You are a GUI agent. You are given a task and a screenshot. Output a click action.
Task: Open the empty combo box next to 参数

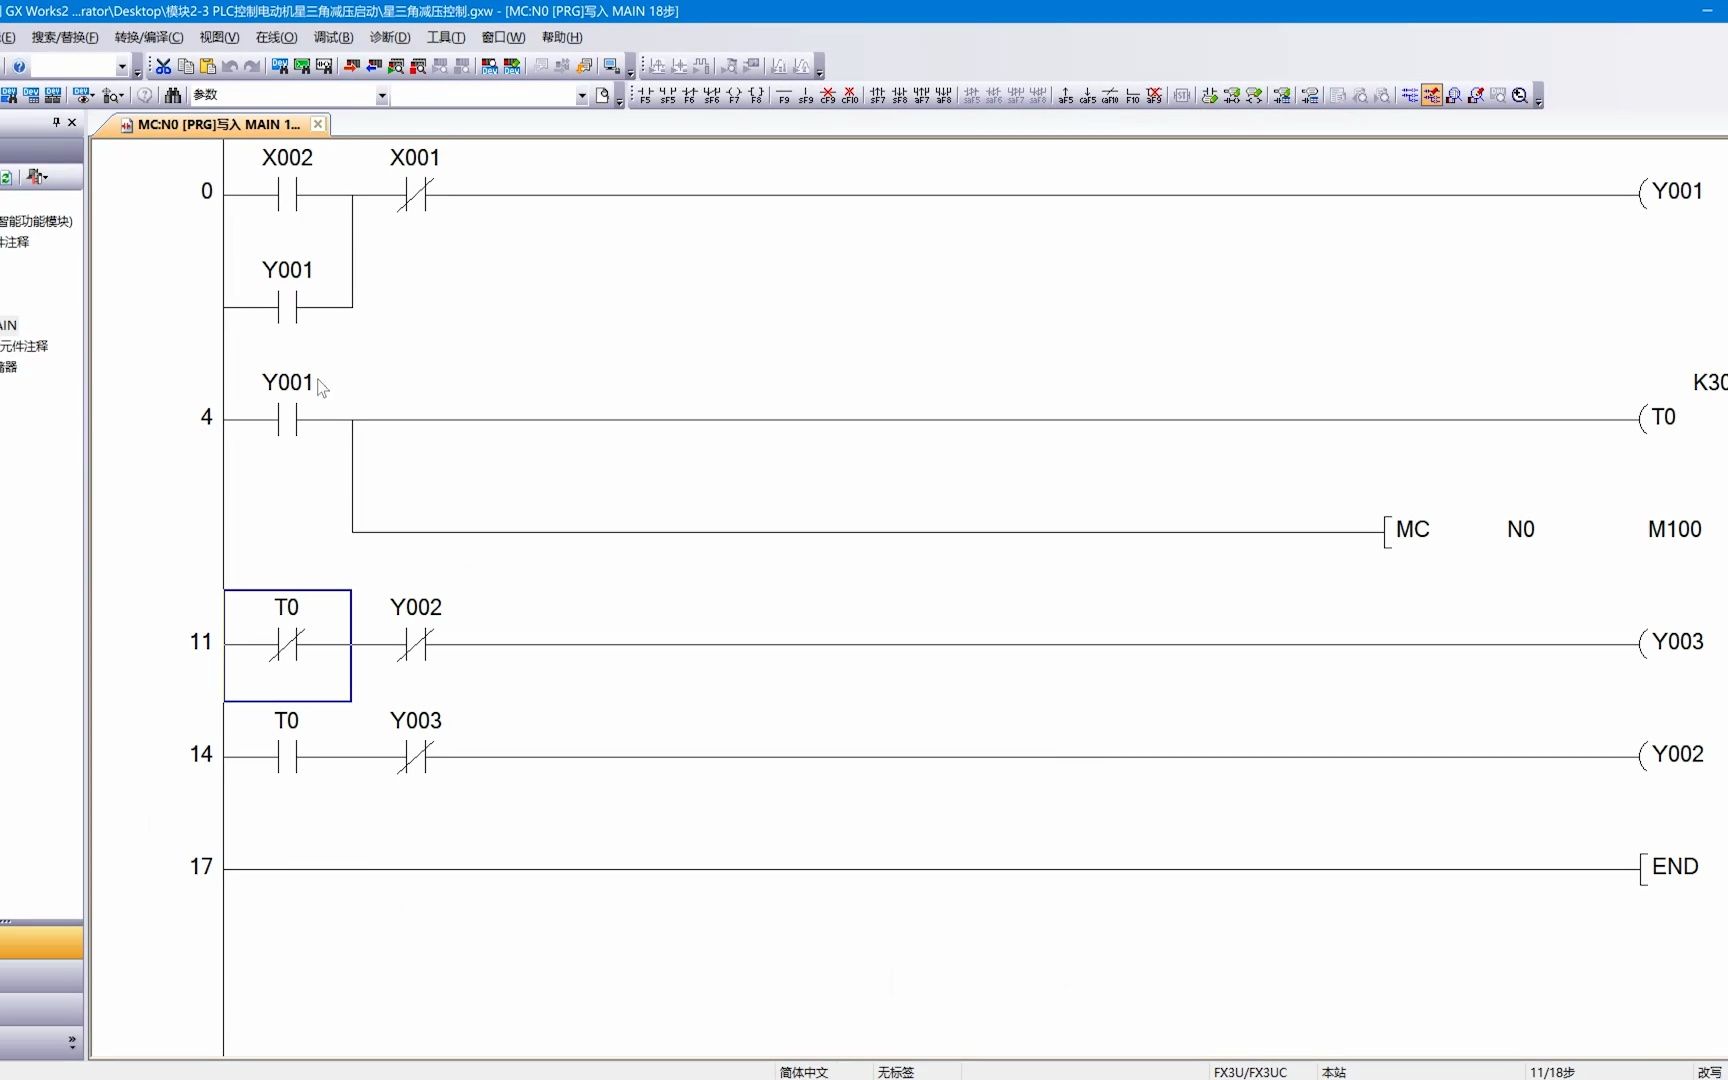pyautogui.click(x=581, y=96)
